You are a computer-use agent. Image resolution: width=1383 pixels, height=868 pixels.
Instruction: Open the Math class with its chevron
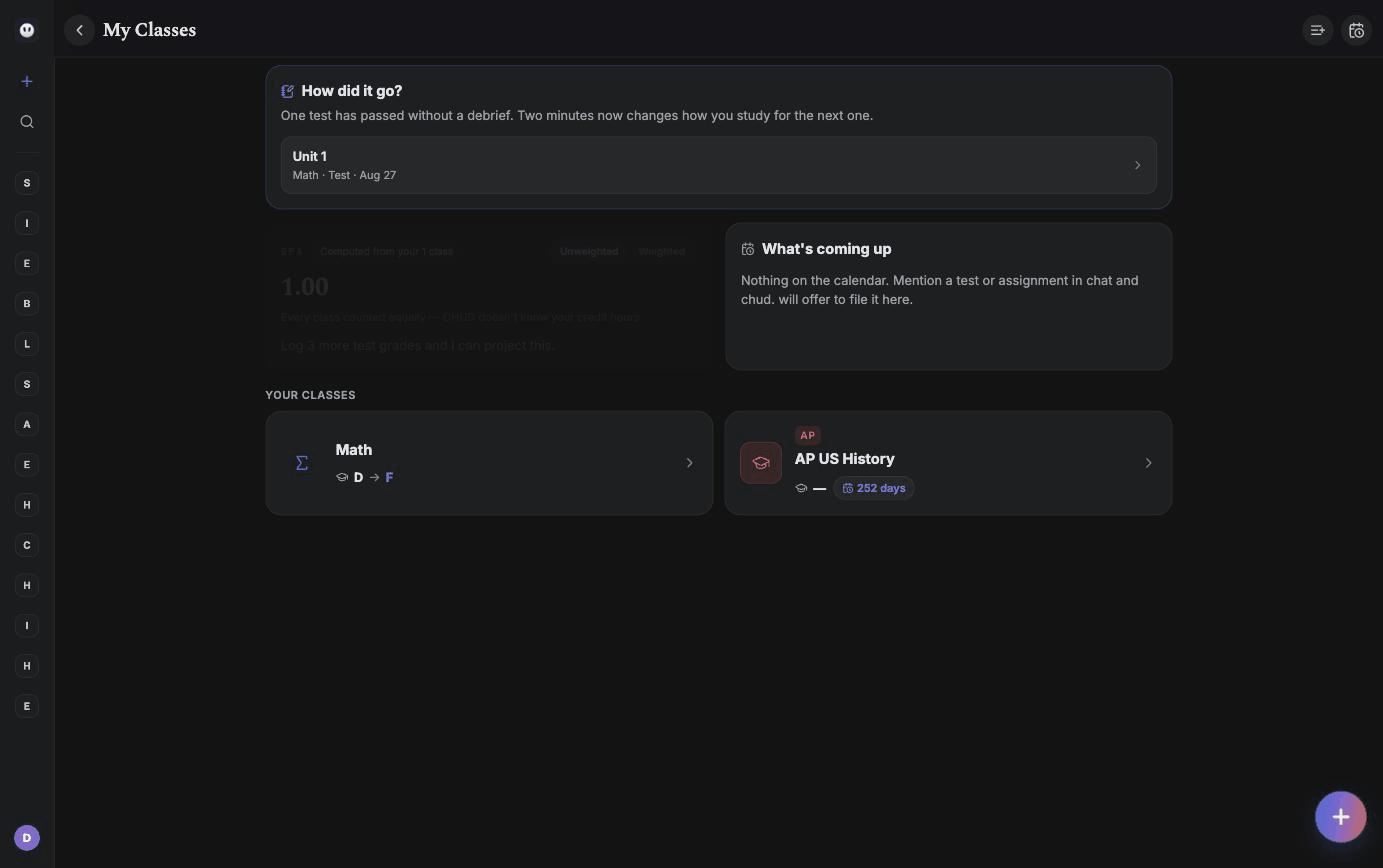coord(689,463)
